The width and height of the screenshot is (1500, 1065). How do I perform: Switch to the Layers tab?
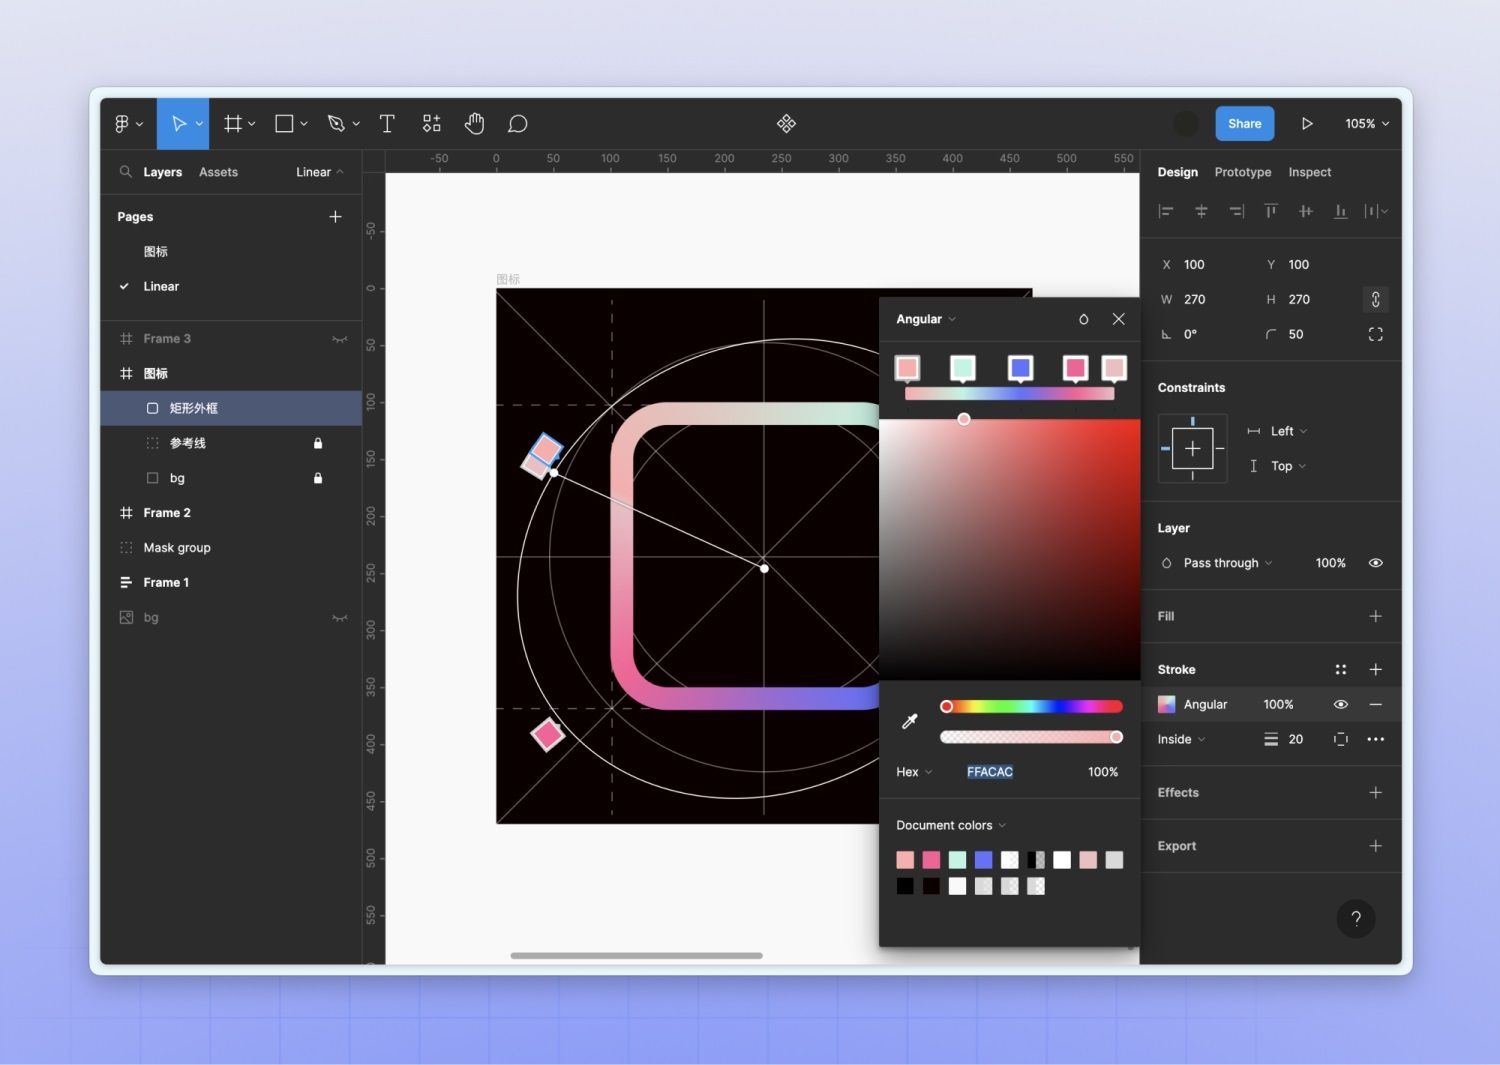pyautogui.click(x=162, y=172)
